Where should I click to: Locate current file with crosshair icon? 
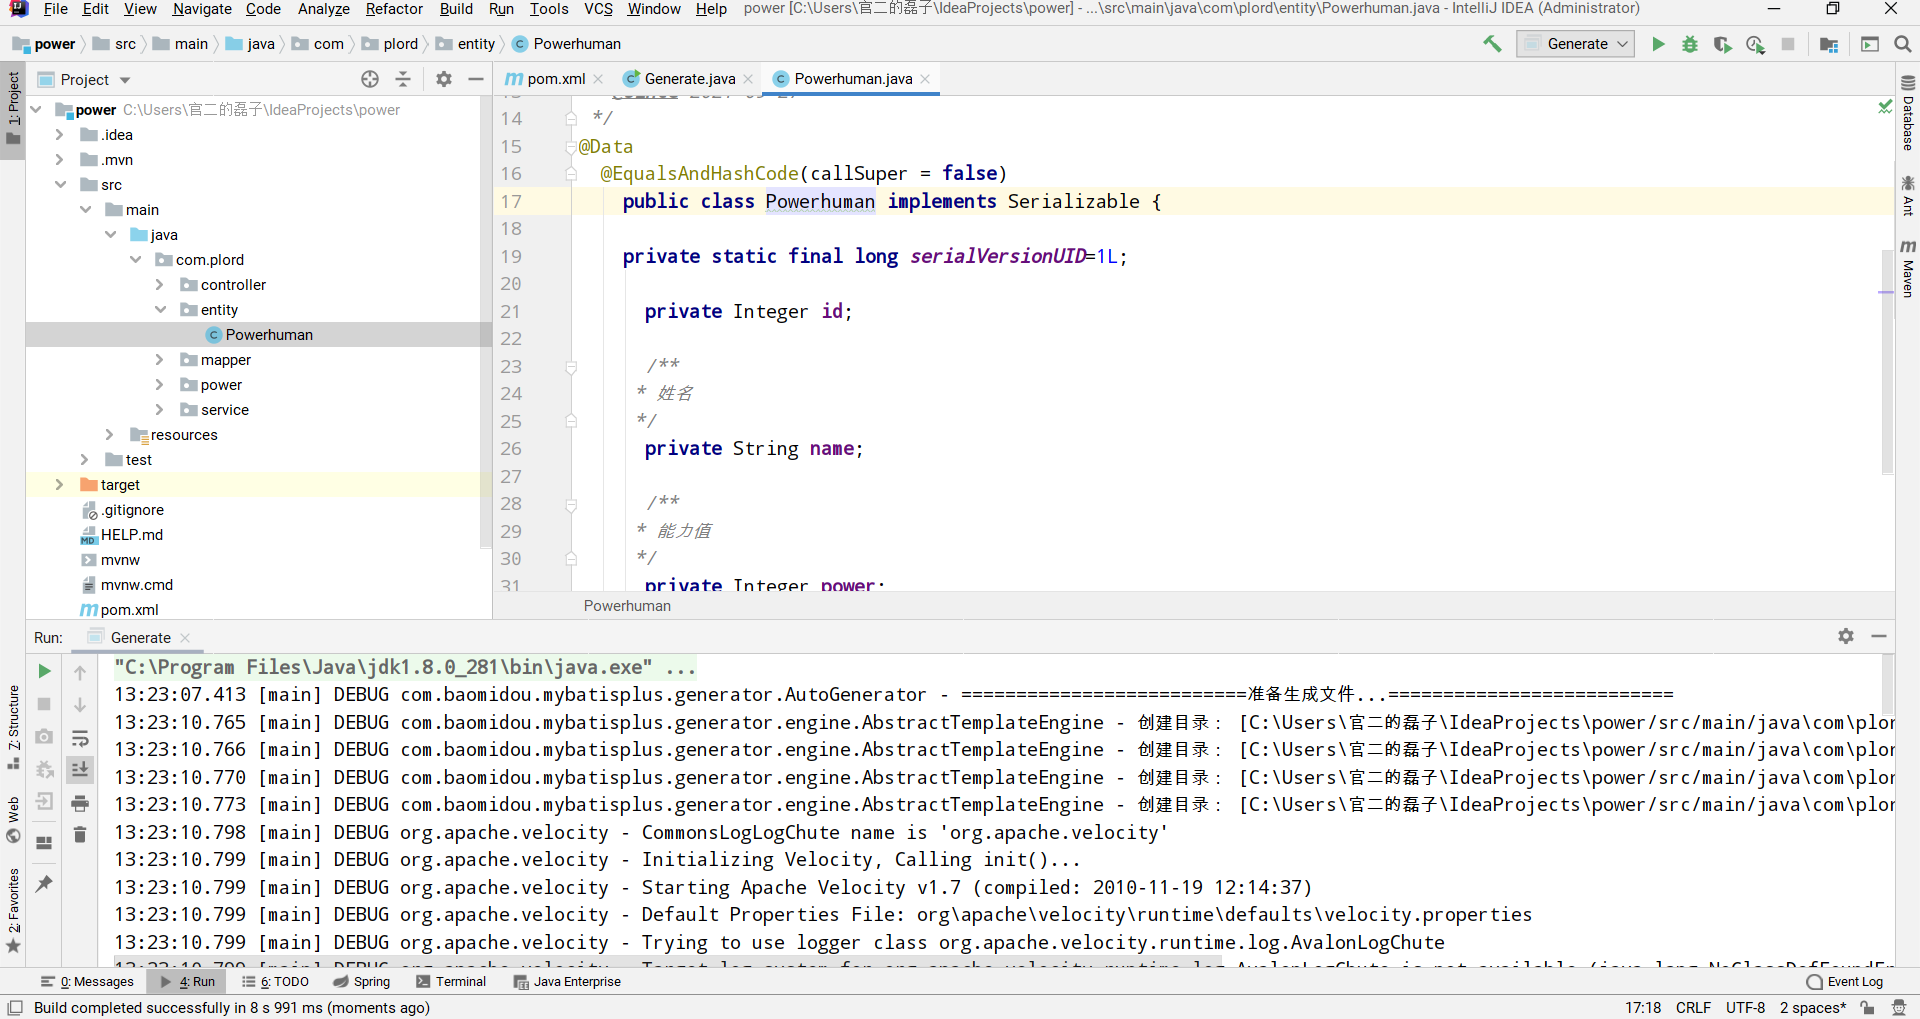(x=370, y=79)
